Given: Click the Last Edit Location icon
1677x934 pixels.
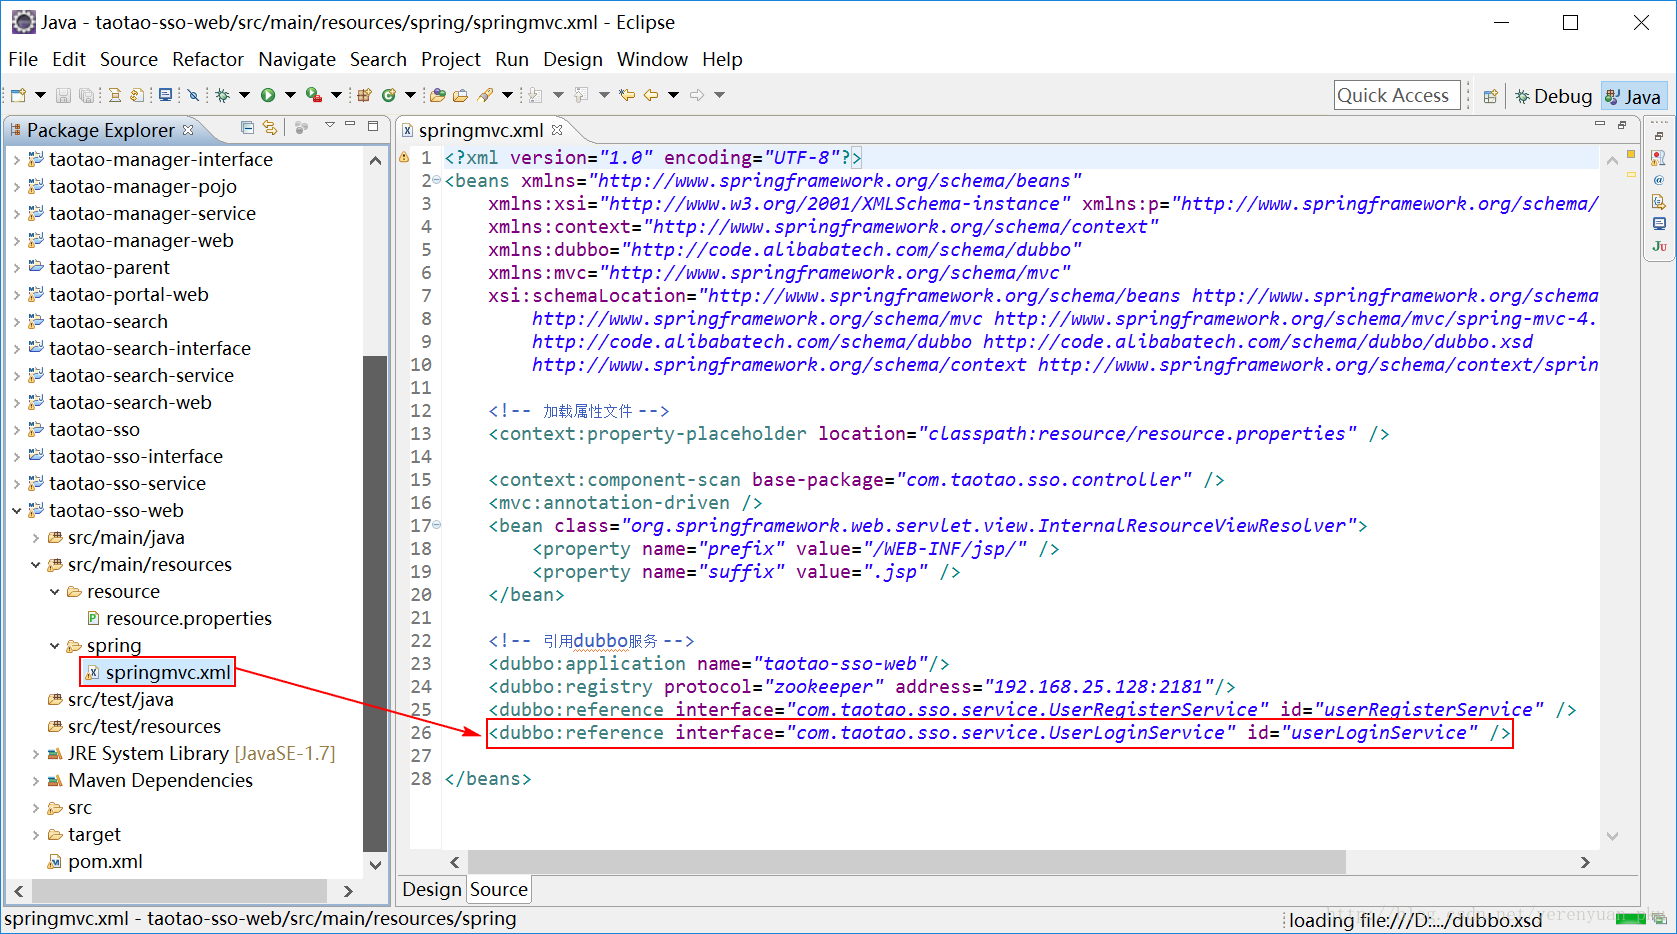Looking at the screenshot, I should click(627, 95).
